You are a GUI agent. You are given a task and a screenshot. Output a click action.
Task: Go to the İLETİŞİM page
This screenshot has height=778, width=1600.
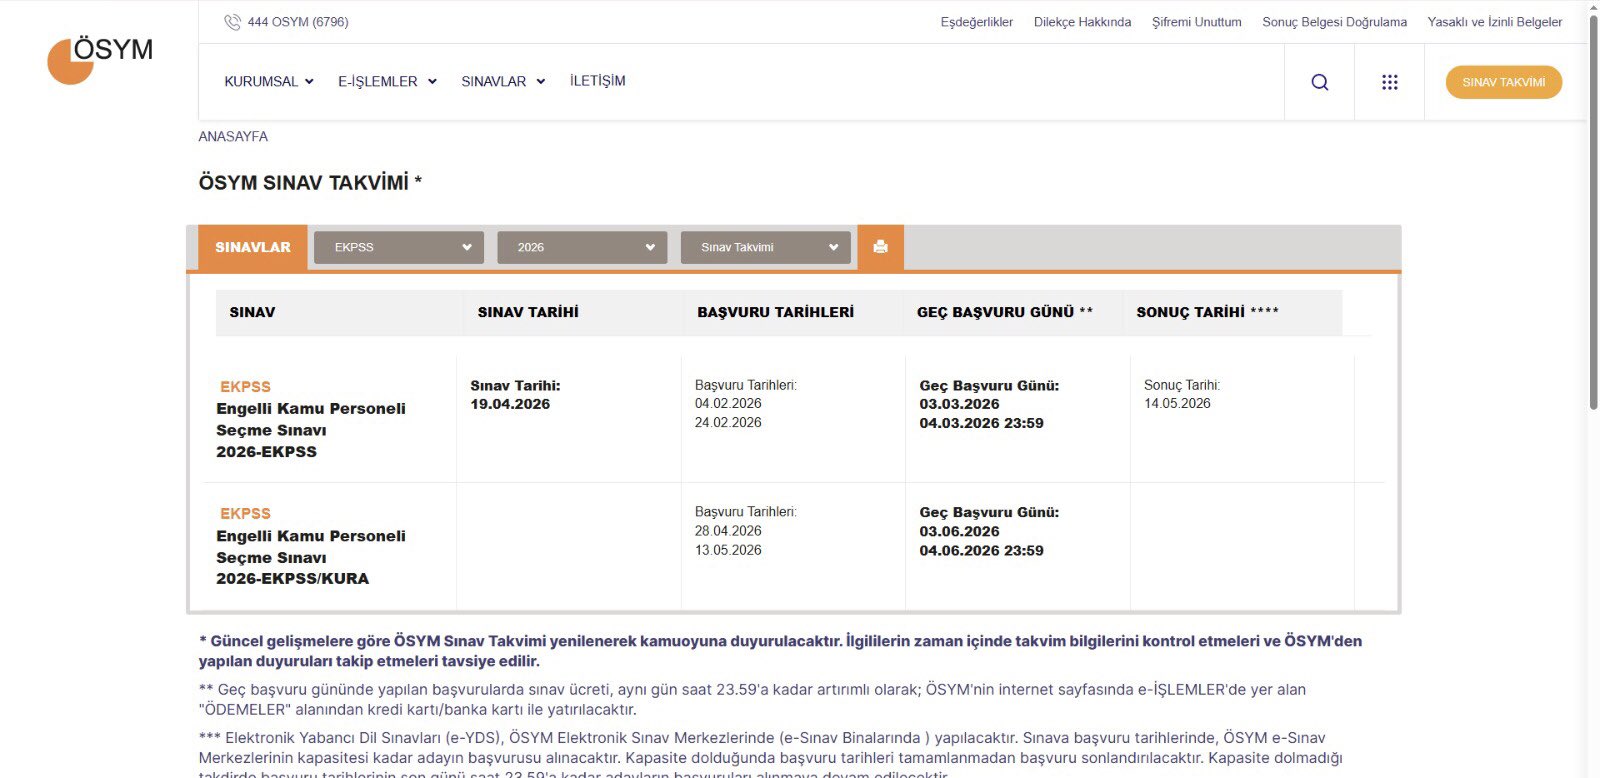(597, 81)
